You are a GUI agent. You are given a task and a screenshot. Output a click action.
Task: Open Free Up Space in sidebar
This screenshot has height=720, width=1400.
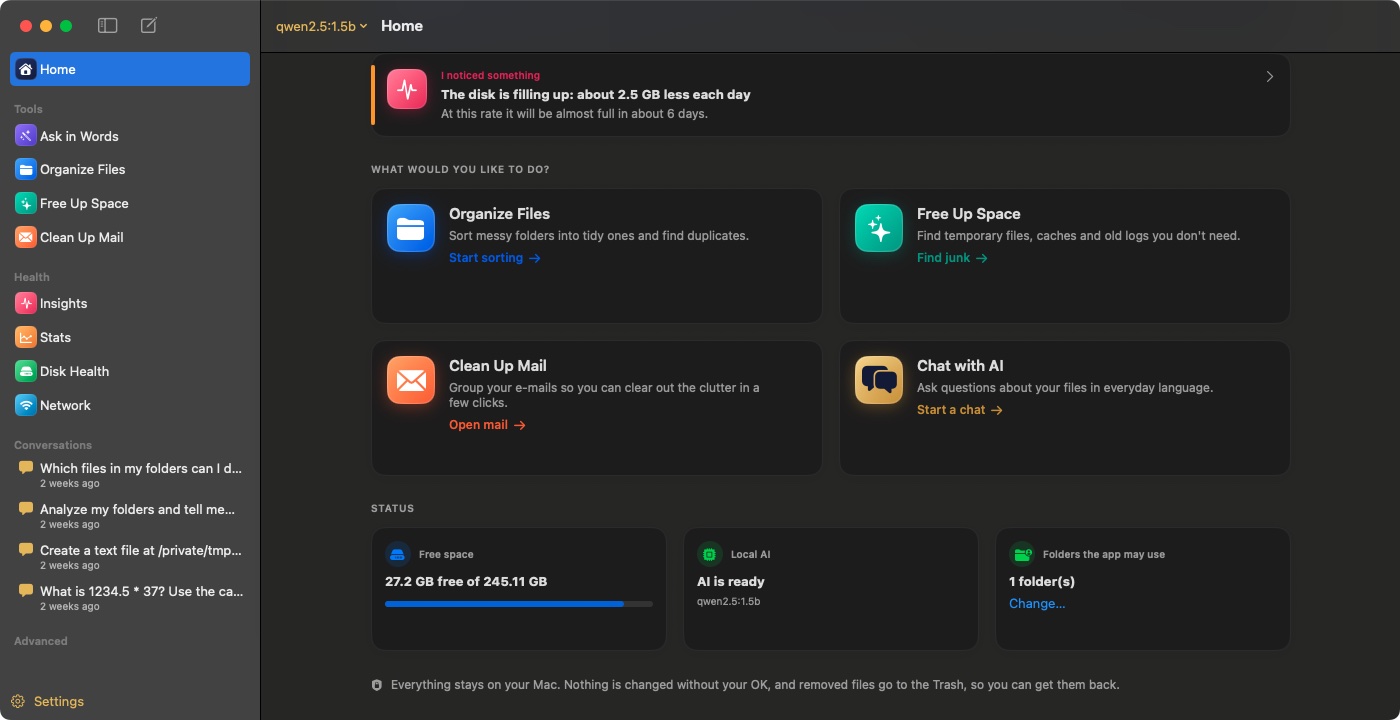point(130,203)
